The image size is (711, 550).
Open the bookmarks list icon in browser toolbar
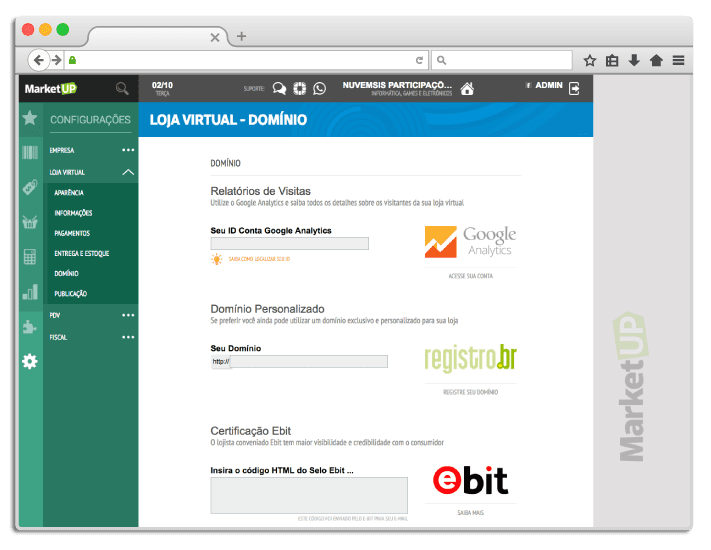pos(612,60)
